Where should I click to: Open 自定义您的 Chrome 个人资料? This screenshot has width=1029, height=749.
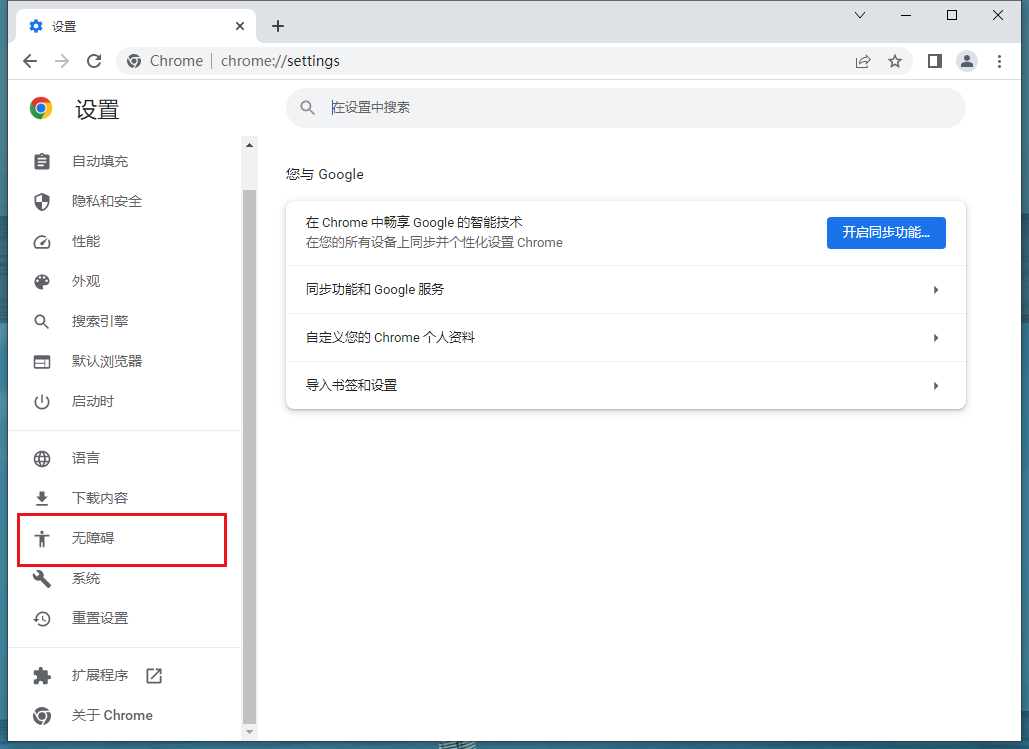pos(625,337)
